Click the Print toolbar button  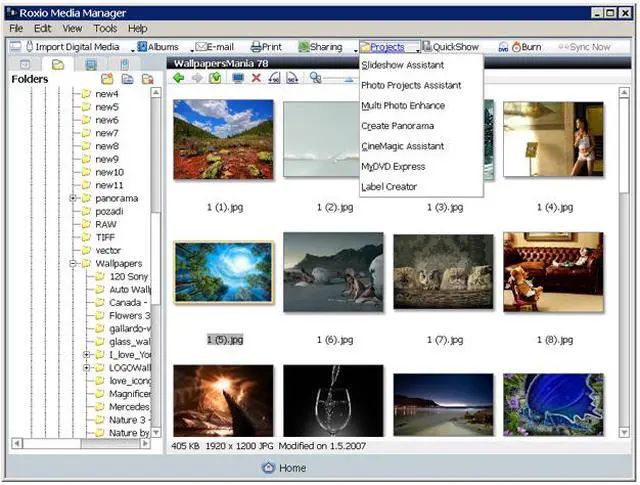coord(266,47)
